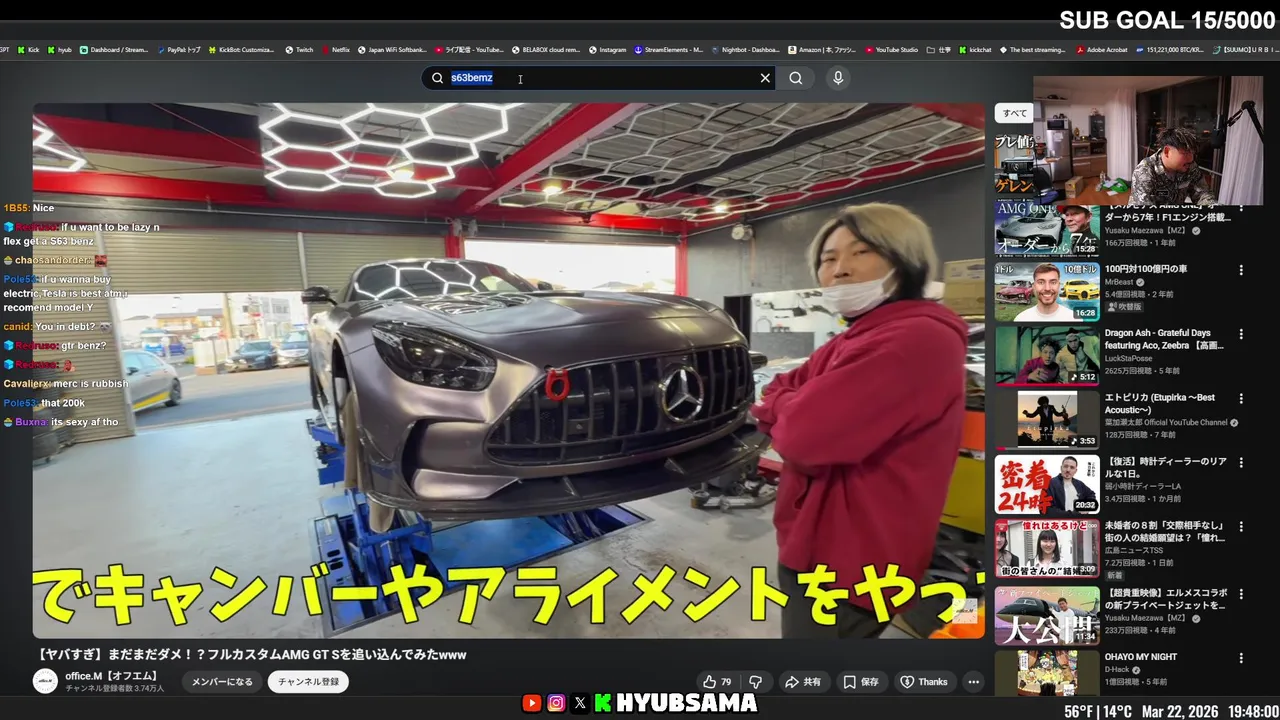Open options menu for Dragon Ash video
This screenshot has height=720, width=1280.
(x=1241, y=334)
